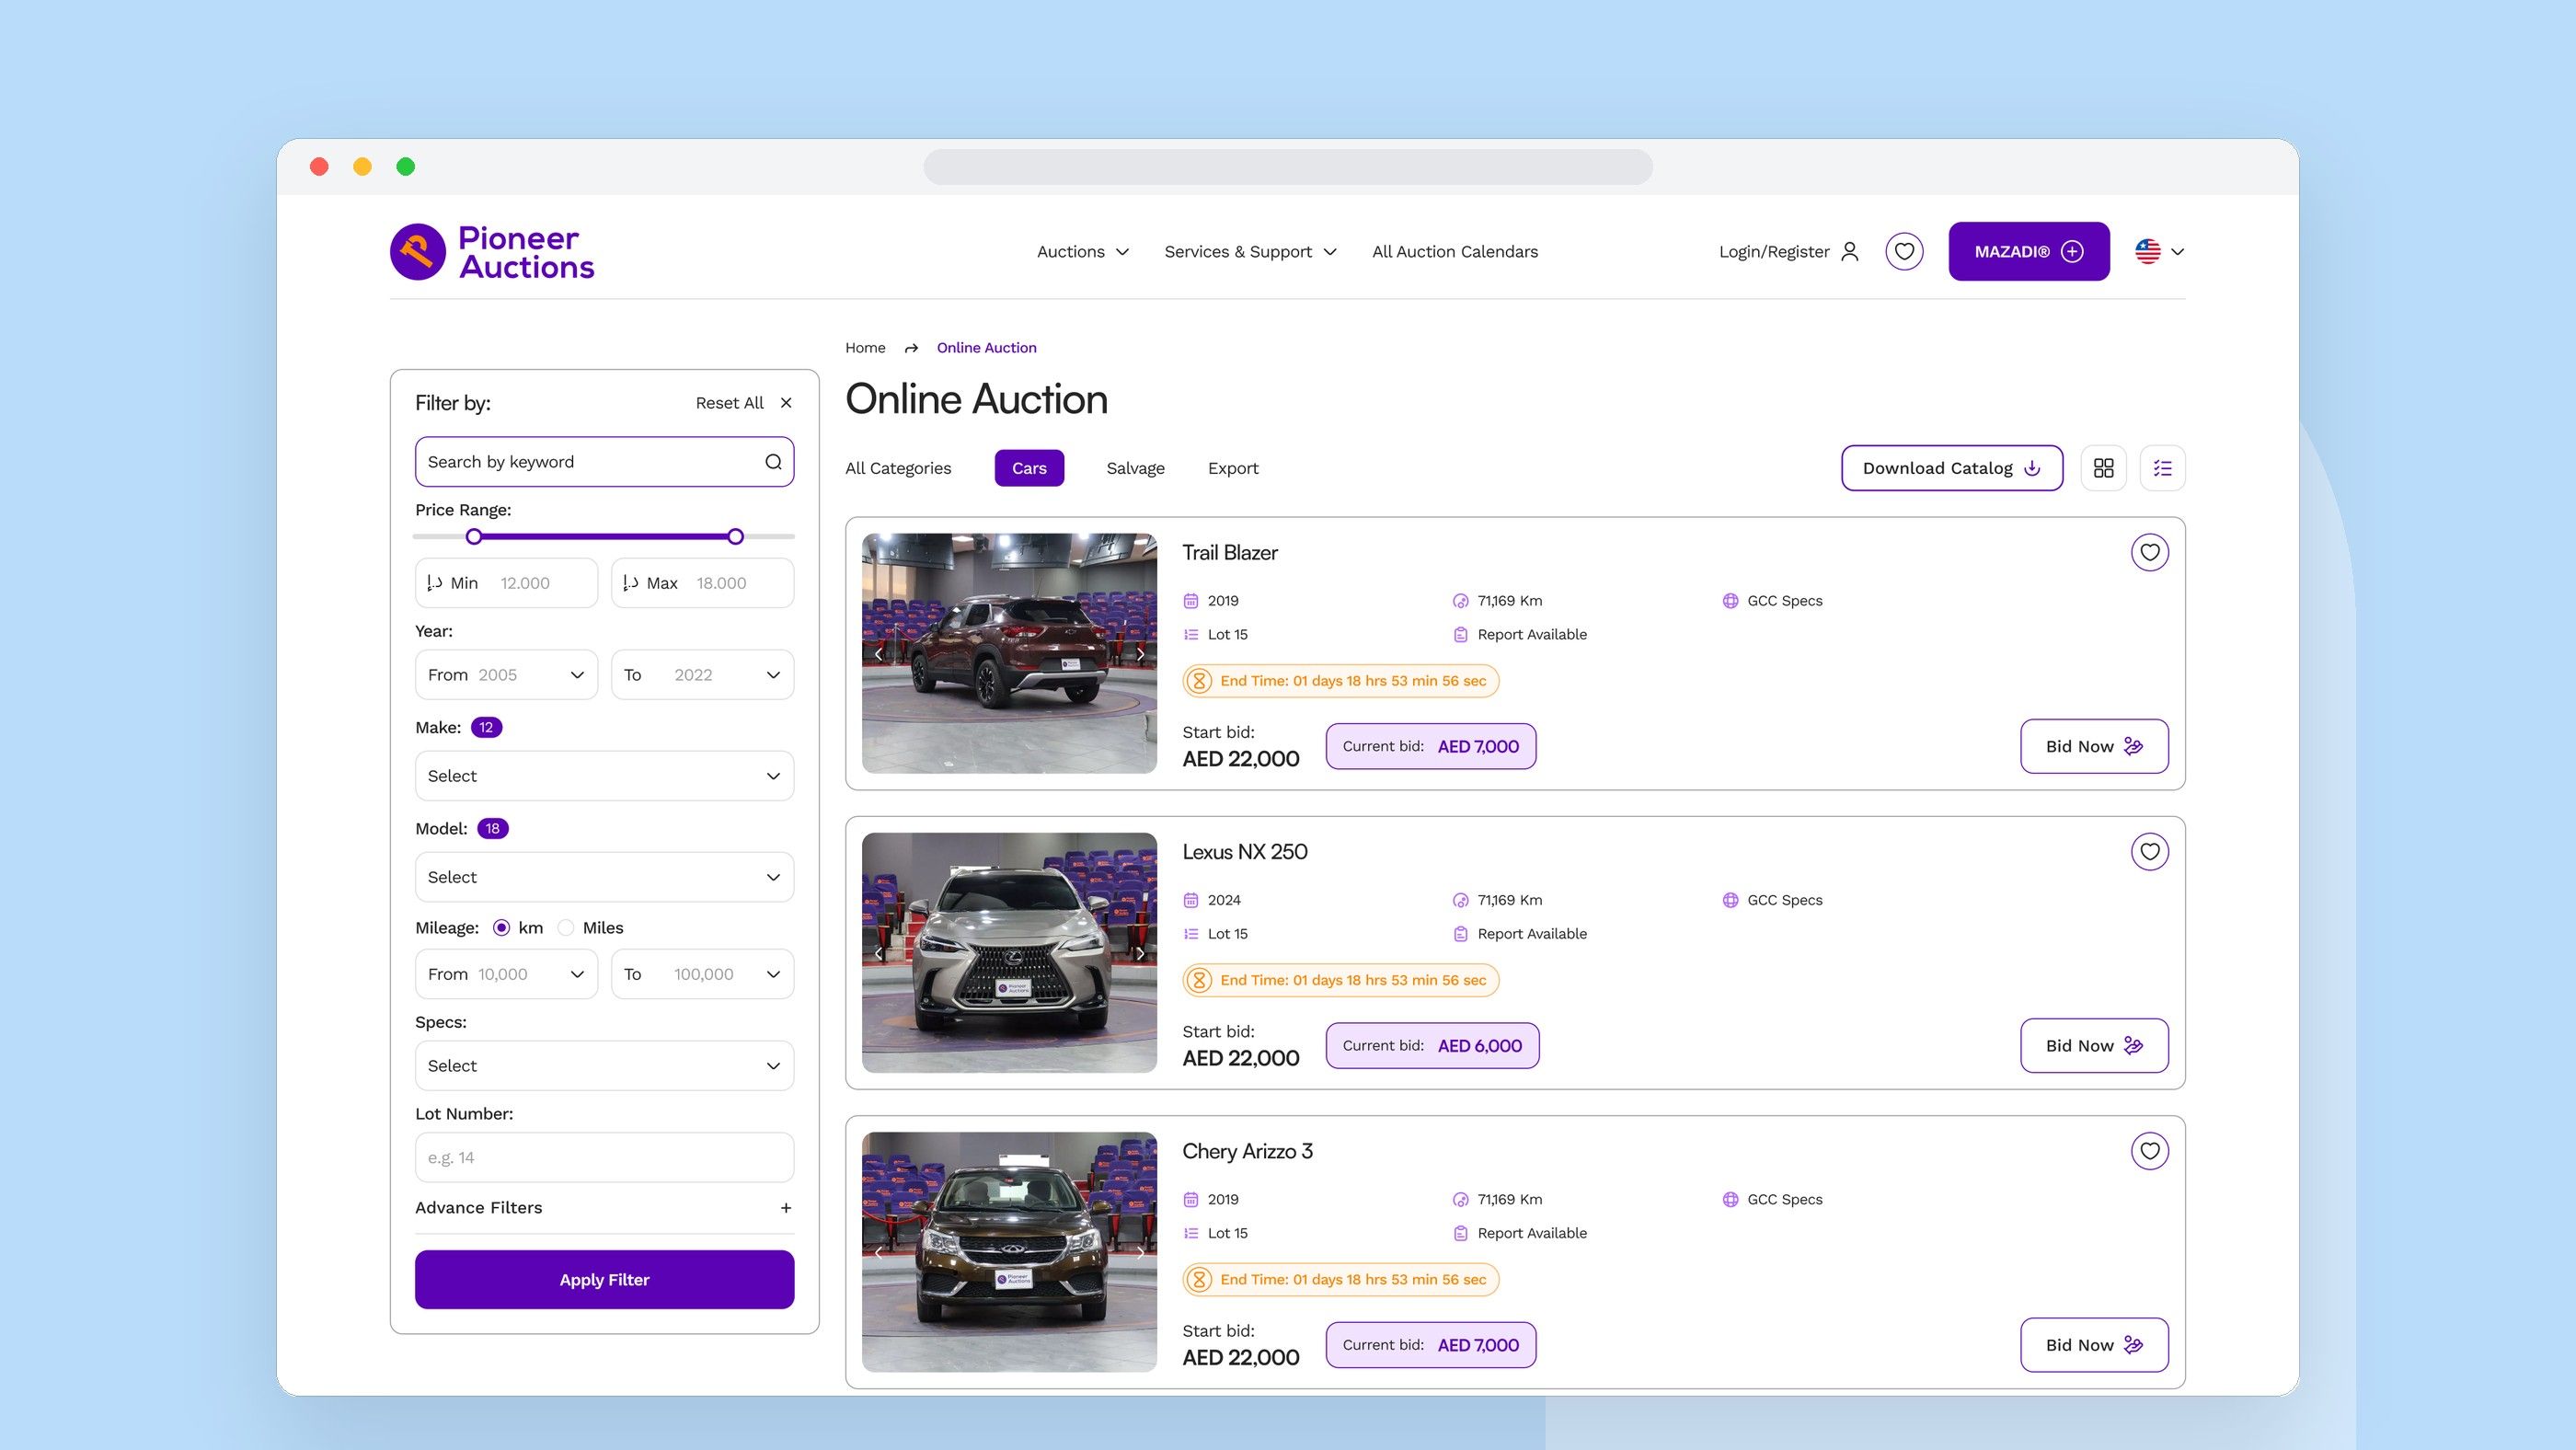Show previous photo of Lexus NX 250
The image size is (2576, 1450).
point(879,953)
